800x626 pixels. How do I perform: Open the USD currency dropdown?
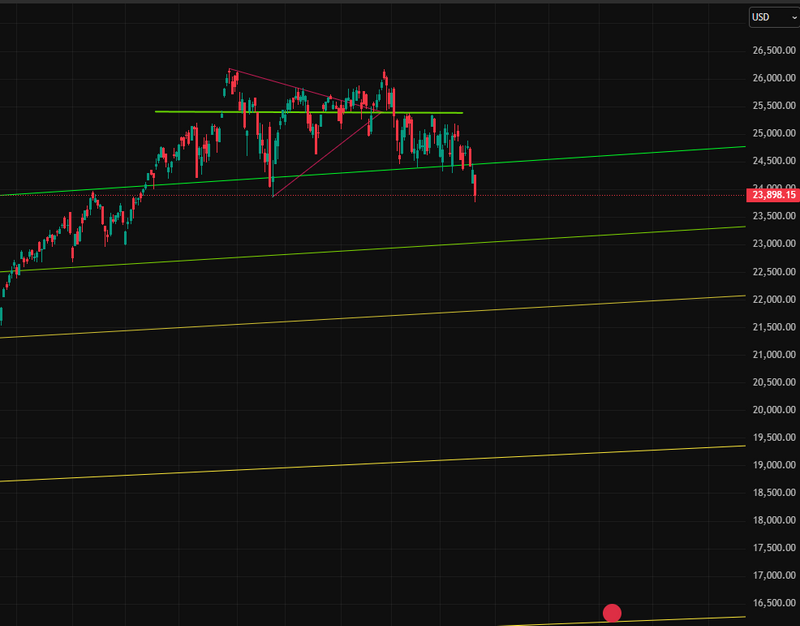772,17
